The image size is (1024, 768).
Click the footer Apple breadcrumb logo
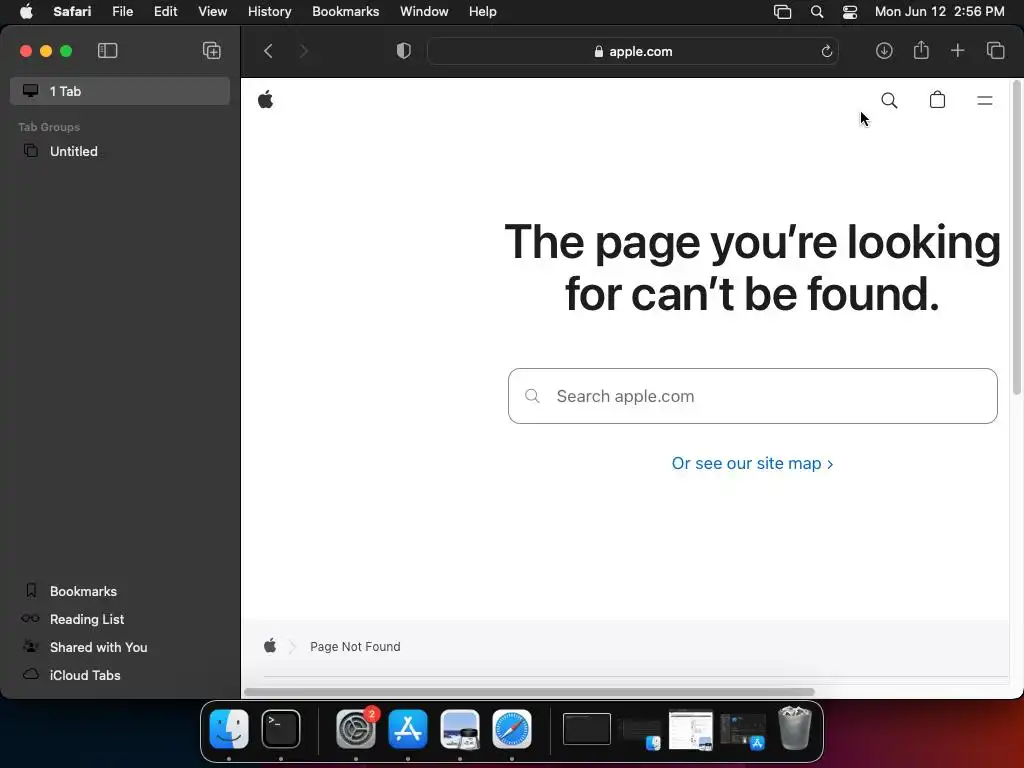[x=270, y=646]
